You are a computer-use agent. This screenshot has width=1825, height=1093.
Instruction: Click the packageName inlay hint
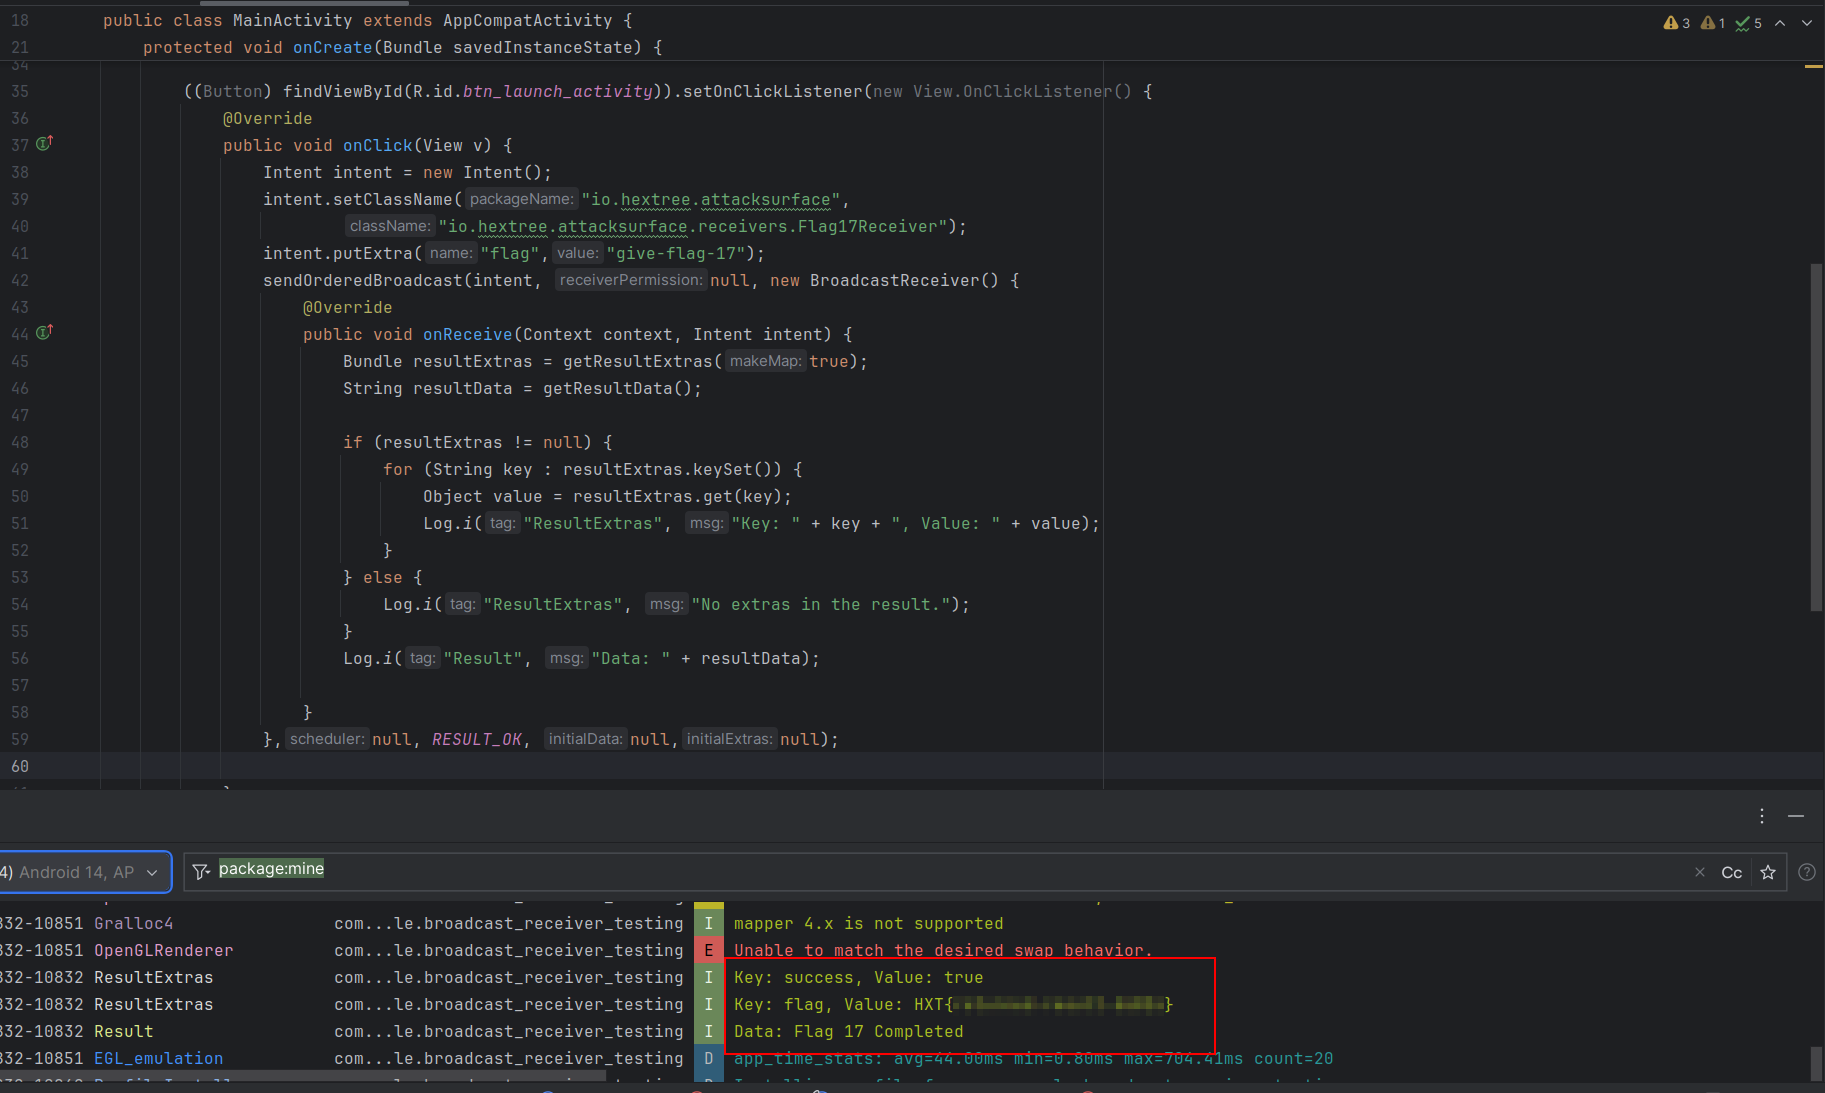(521, 199)
